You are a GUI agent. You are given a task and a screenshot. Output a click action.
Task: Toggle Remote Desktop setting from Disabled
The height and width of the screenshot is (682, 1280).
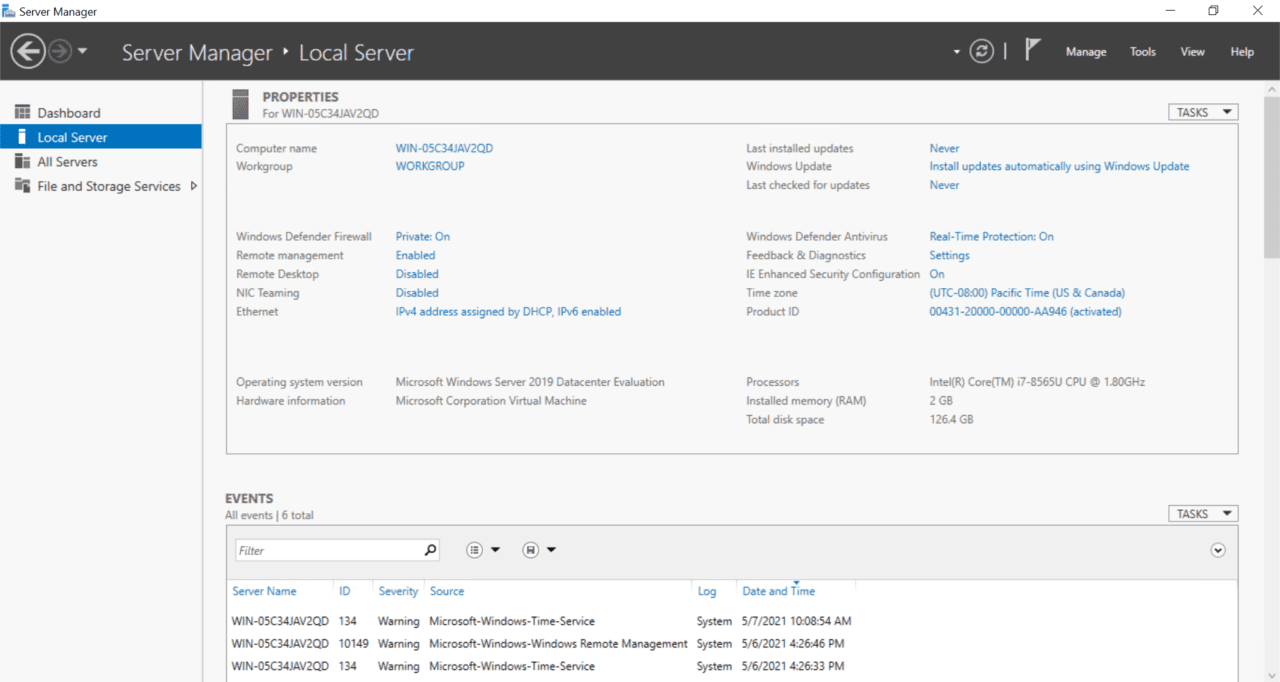(x=417, y=273)
